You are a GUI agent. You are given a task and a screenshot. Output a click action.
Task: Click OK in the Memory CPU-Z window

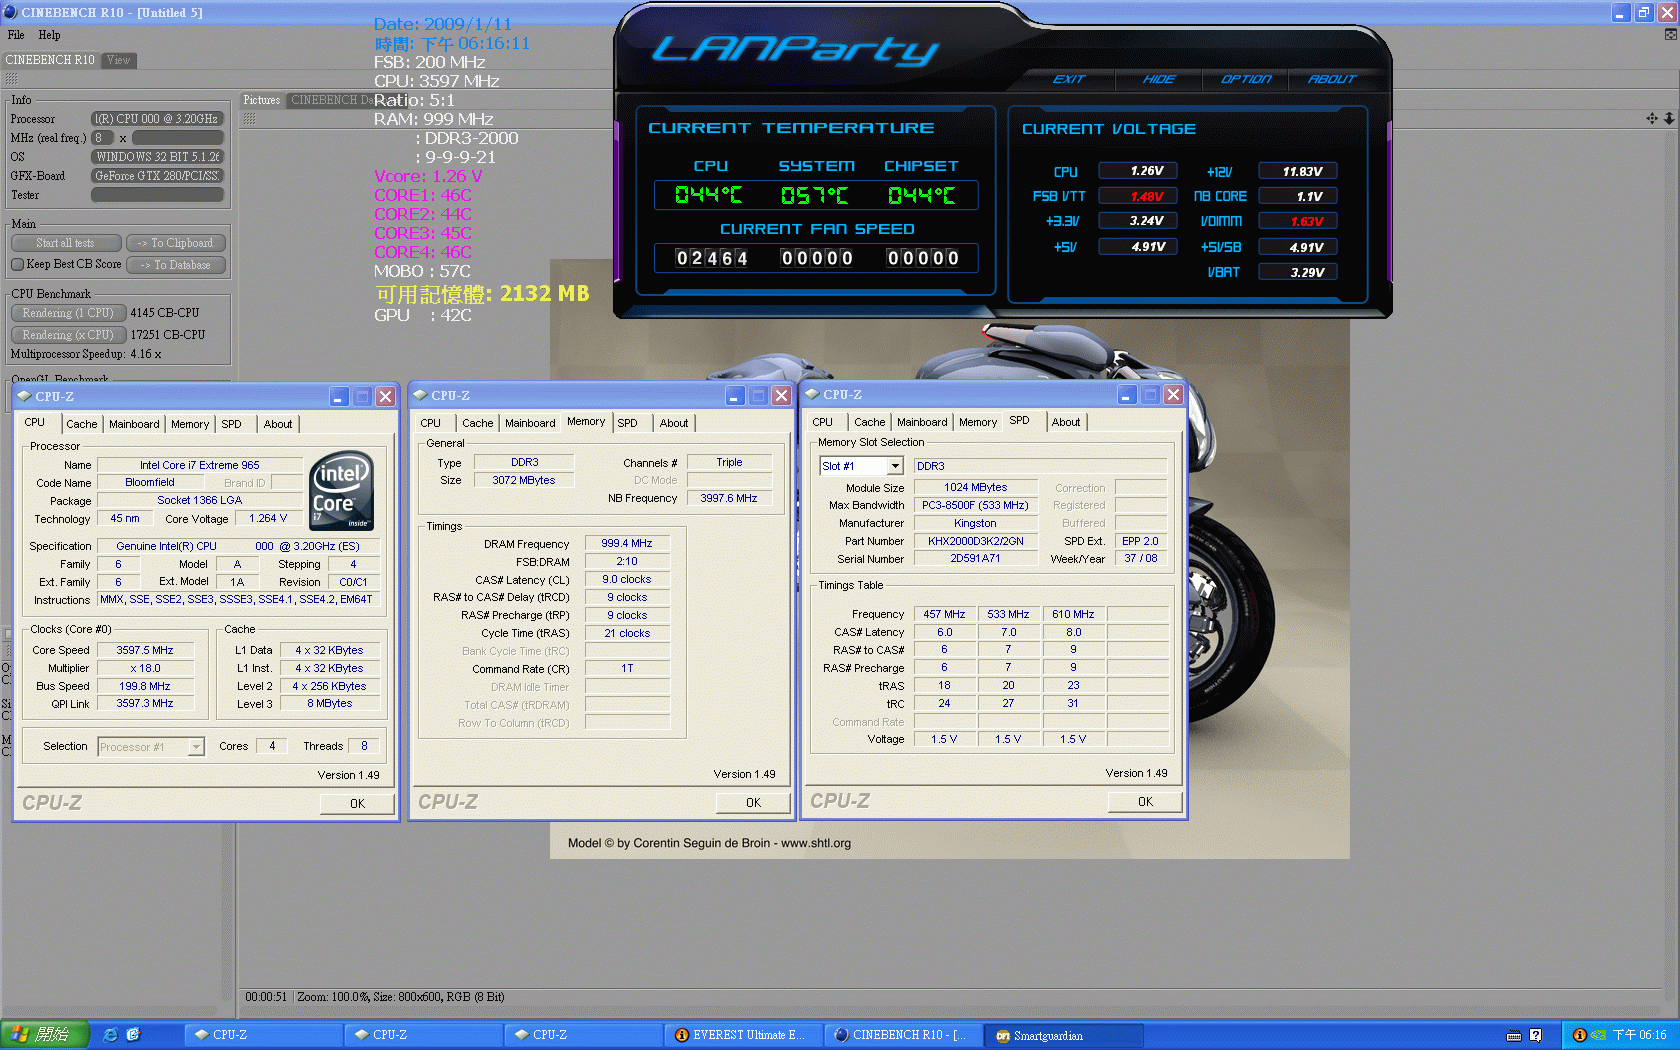pos(753,803)
